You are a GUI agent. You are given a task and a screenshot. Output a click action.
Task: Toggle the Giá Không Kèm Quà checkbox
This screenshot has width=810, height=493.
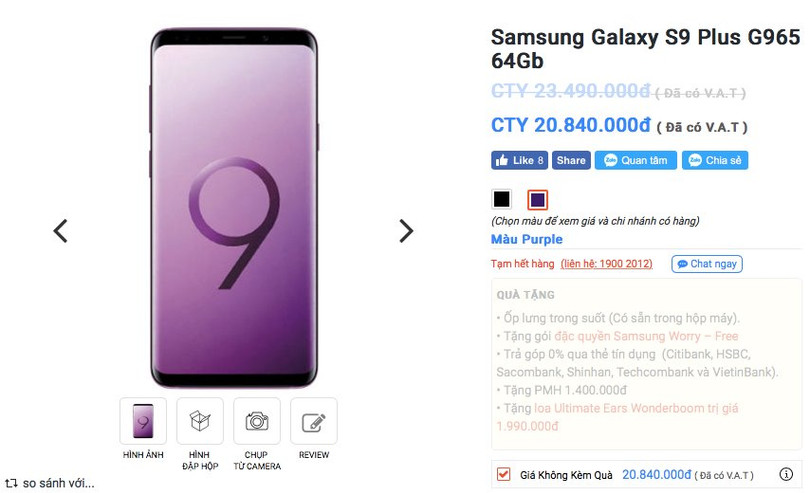click(503, 475)
